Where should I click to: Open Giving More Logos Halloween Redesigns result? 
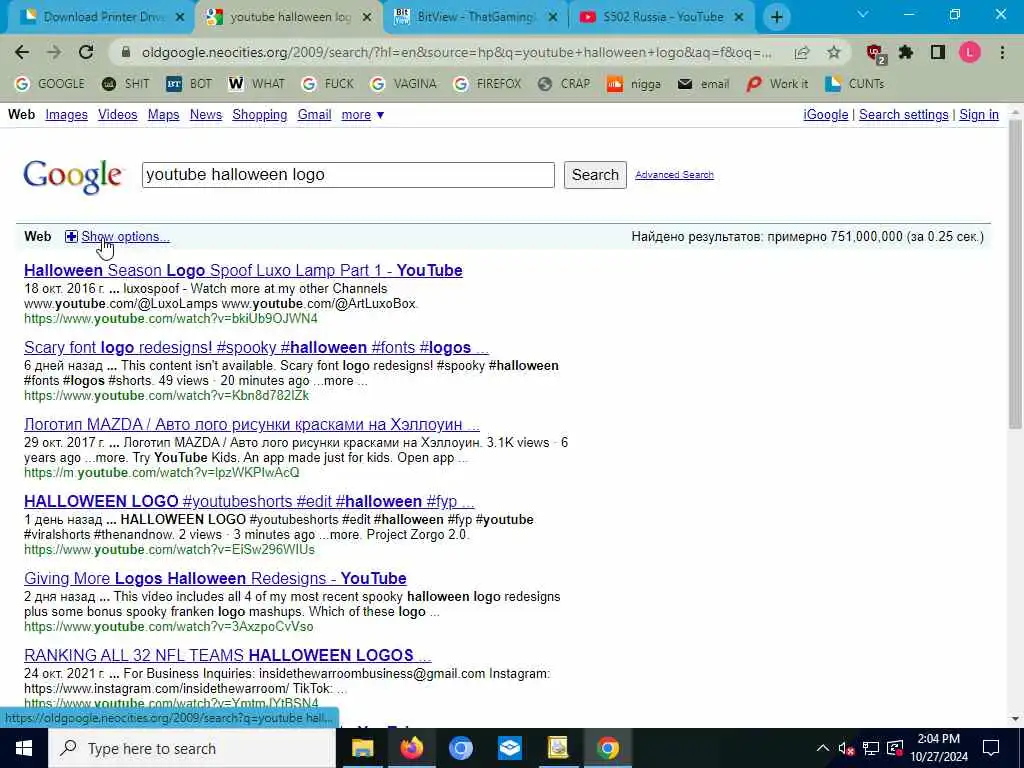215,579
